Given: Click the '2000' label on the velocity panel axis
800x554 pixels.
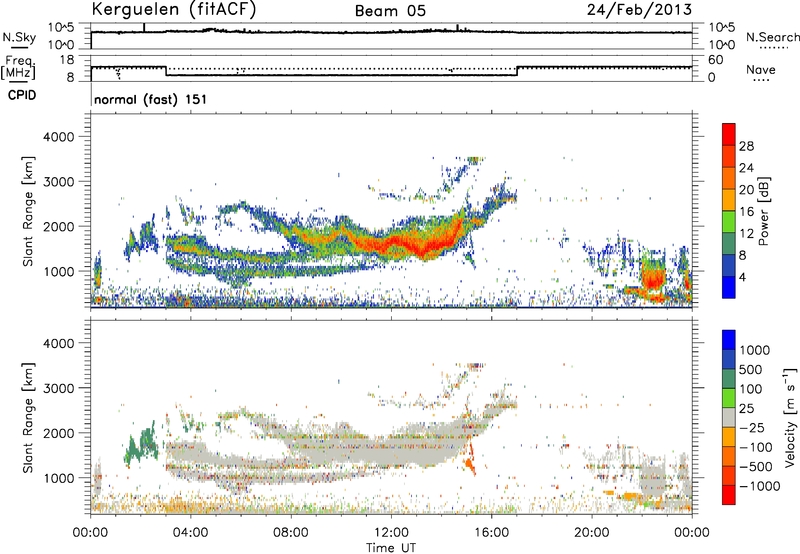Looking at the screenshot, I should click(x=58, y=433).
